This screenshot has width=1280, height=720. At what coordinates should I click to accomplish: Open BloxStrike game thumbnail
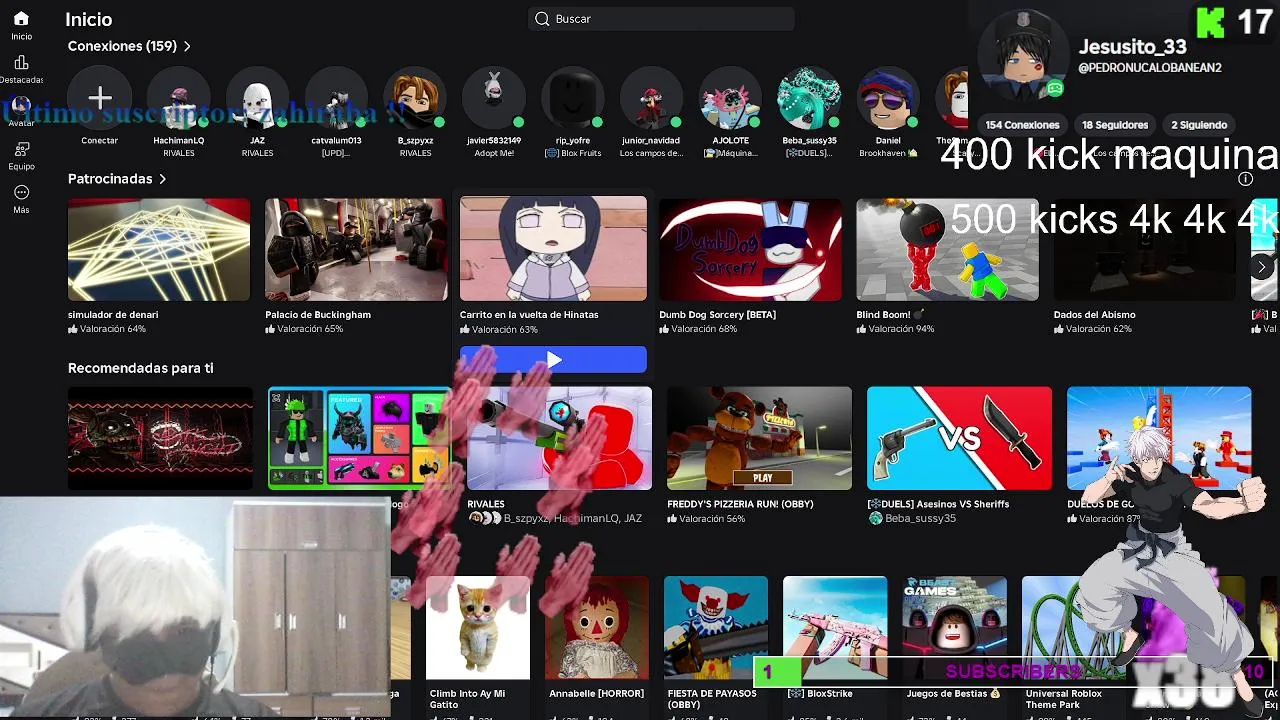point(835,628)
